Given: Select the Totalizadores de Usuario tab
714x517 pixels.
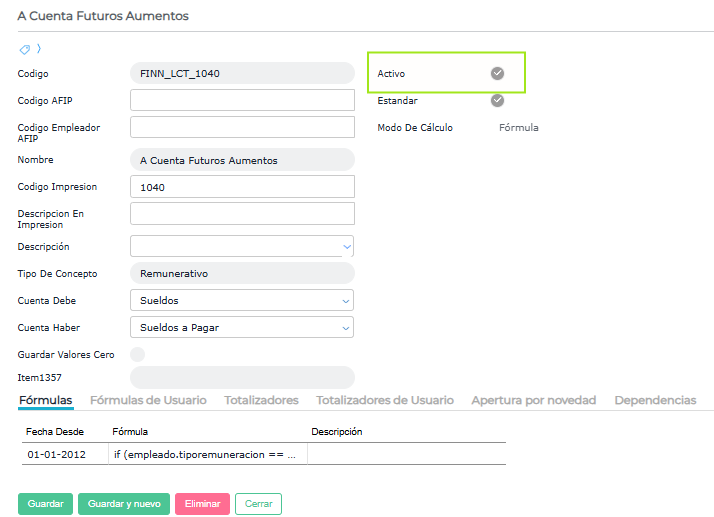Looking at the screenshot, I should tap(385, 400).
